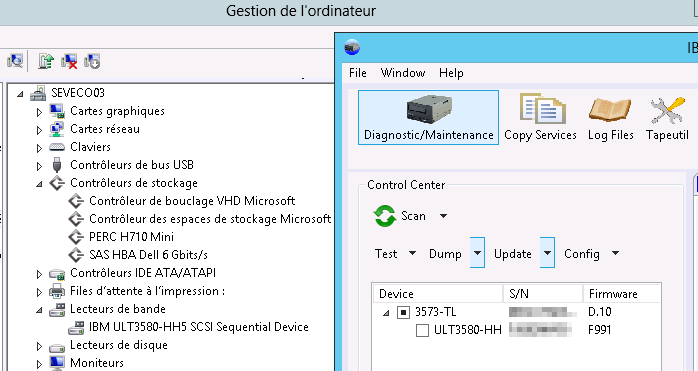Click the toolbar icon with the down arrow
The image size is (698, 371).
coord(93,61)
